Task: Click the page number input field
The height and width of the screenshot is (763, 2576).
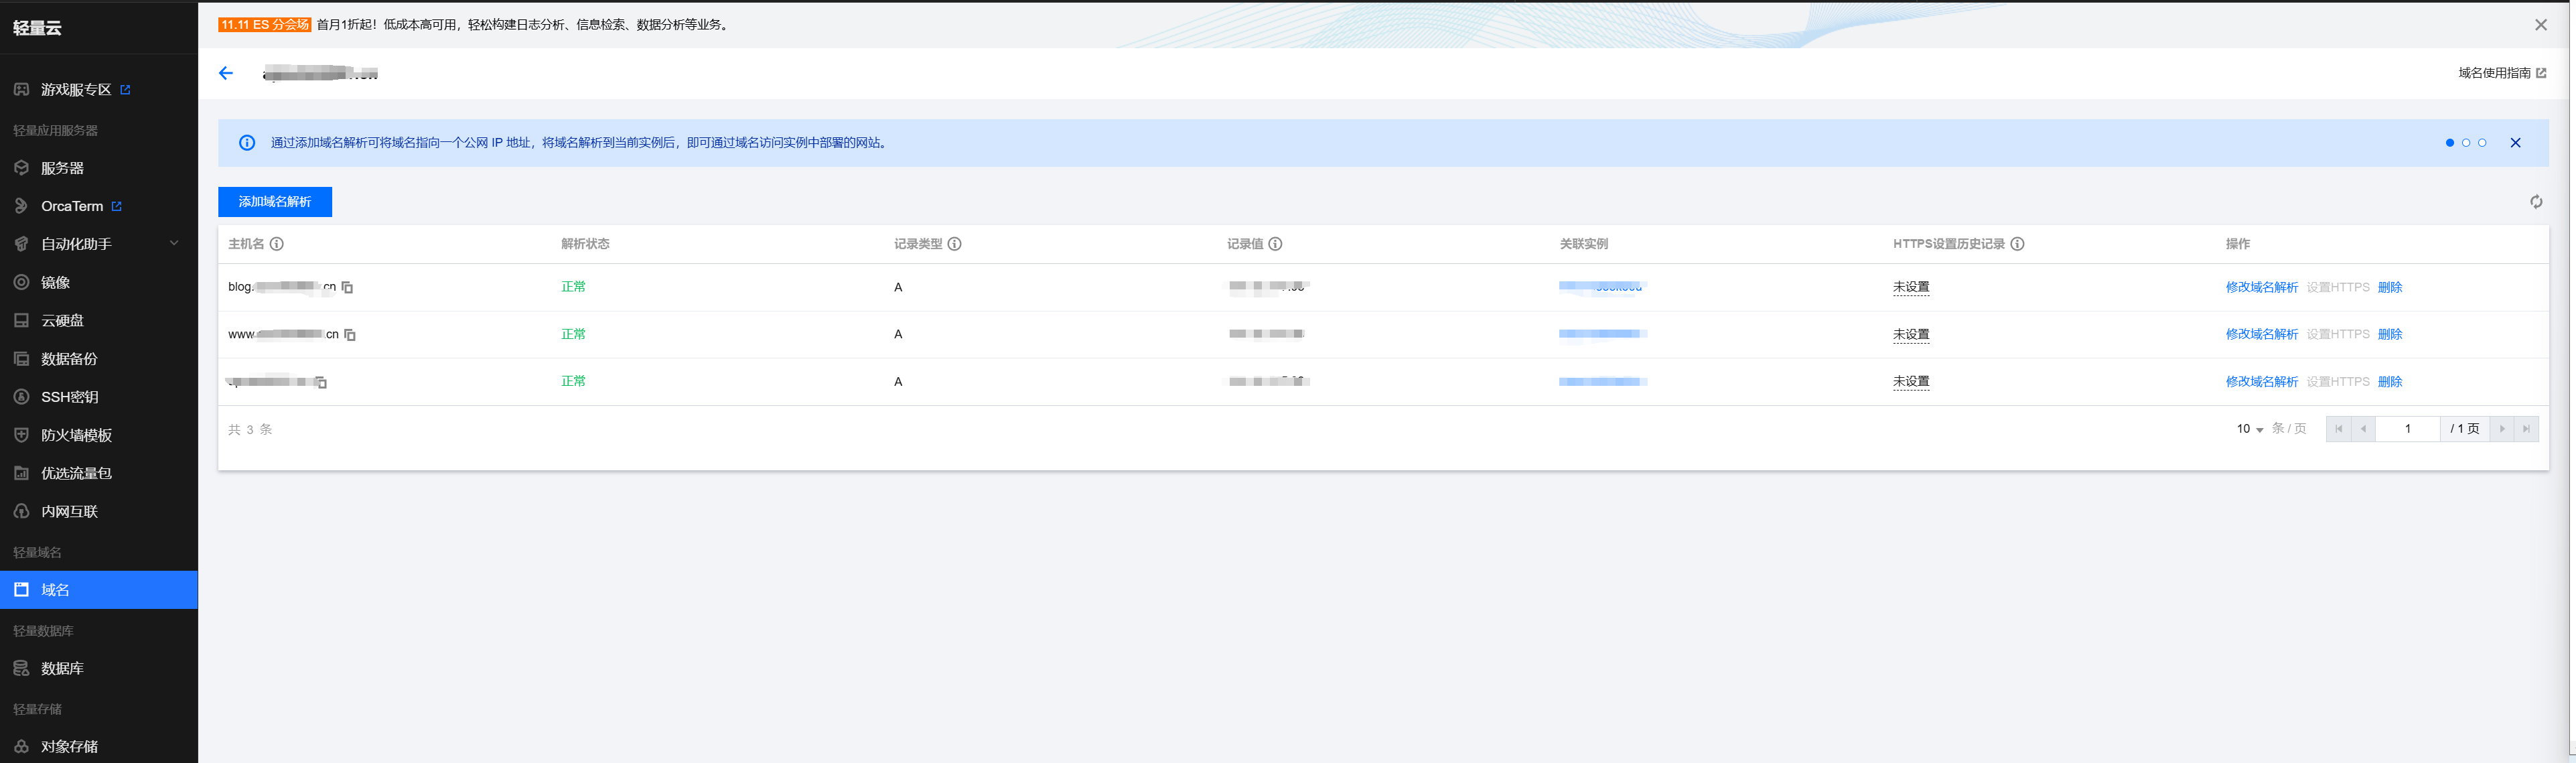Action: pos(2407,429)
